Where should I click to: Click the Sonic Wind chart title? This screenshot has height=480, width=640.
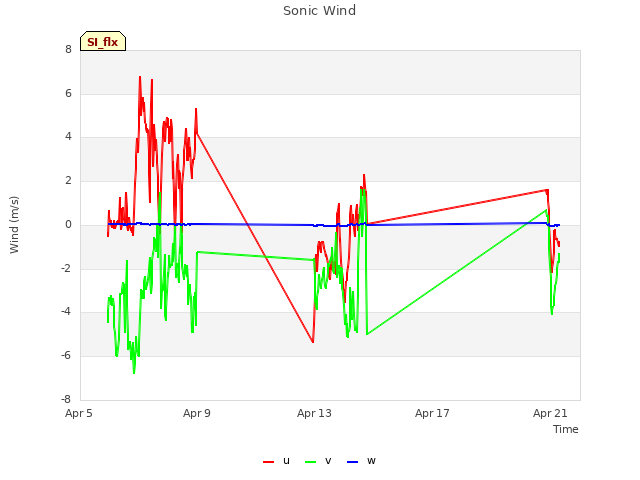point(320,11)
